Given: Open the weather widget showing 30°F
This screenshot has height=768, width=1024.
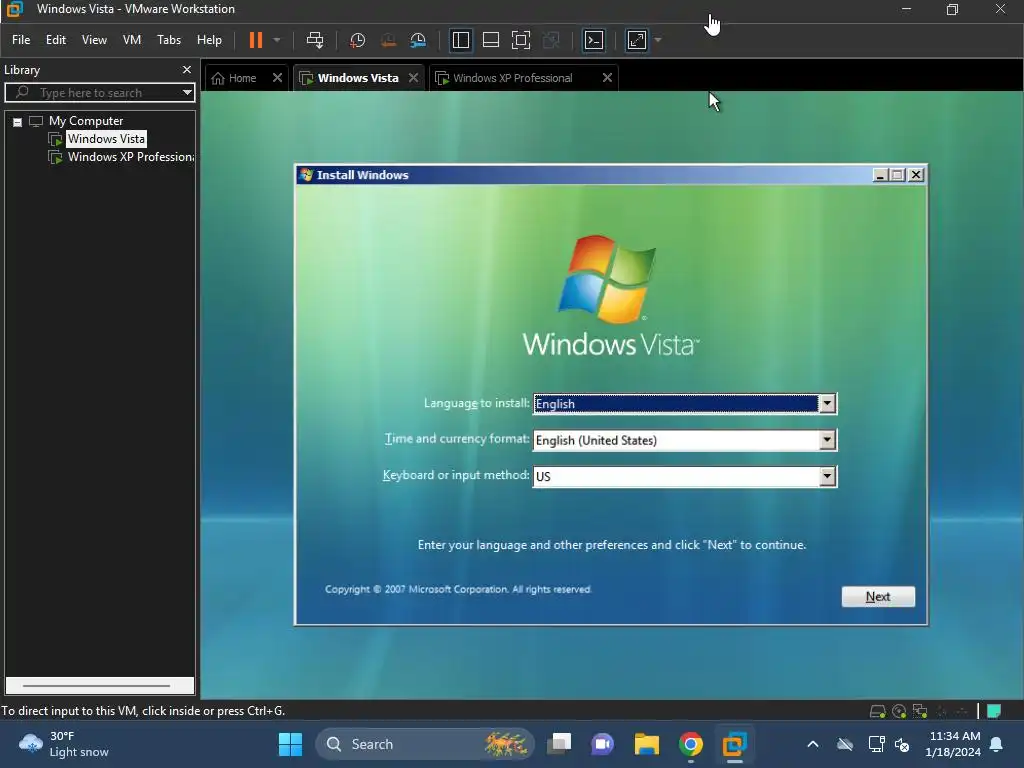Looking at the screenshot, I should (64, 744).
